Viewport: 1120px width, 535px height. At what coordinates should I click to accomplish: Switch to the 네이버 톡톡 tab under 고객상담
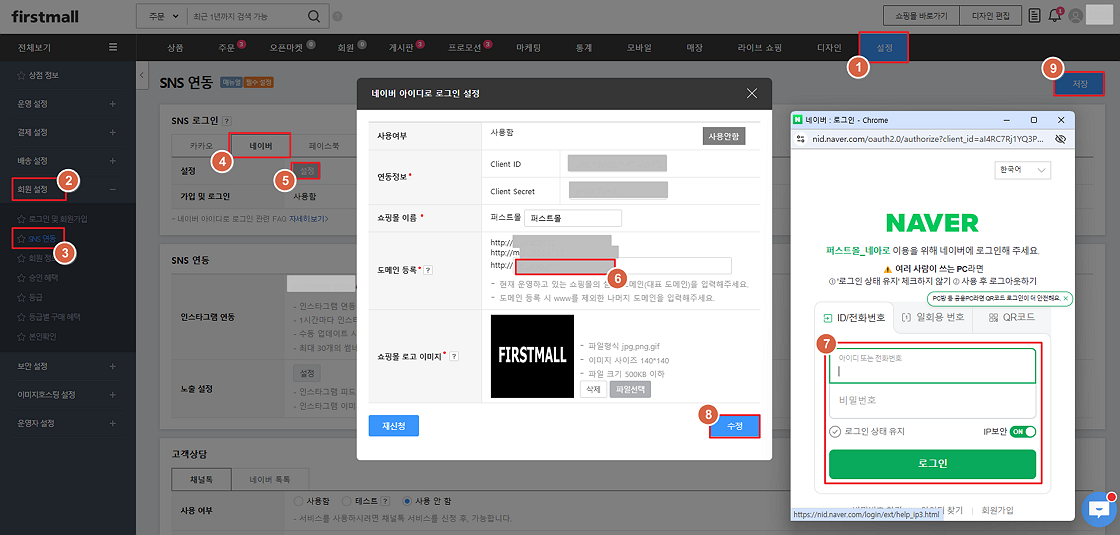click(x=271, y=479)
